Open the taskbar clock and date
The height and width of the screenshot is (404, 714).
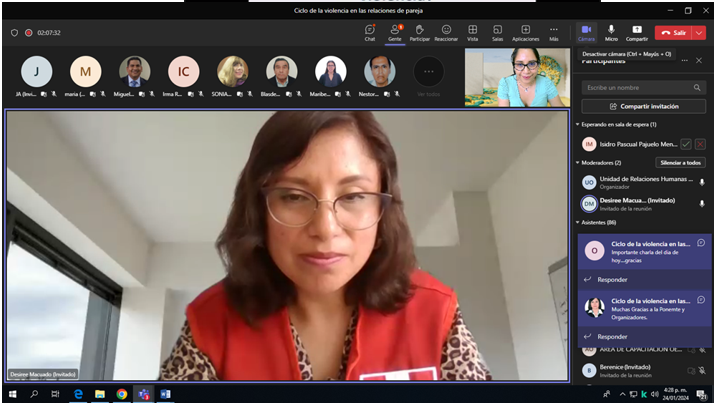point(676,394)
